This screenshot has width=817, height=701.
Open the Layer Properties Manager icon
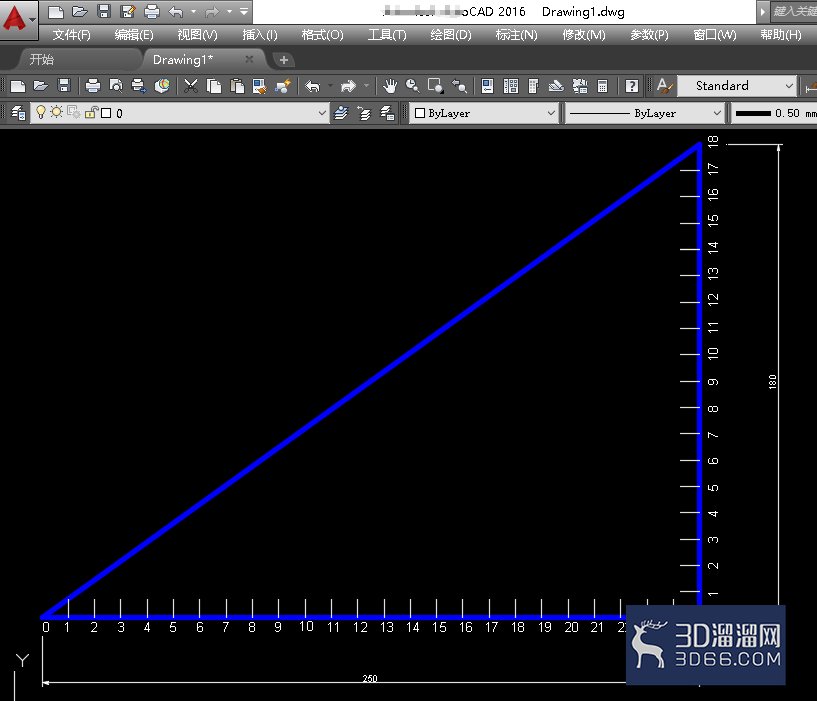pyautogui.click(x=19, y=113)
